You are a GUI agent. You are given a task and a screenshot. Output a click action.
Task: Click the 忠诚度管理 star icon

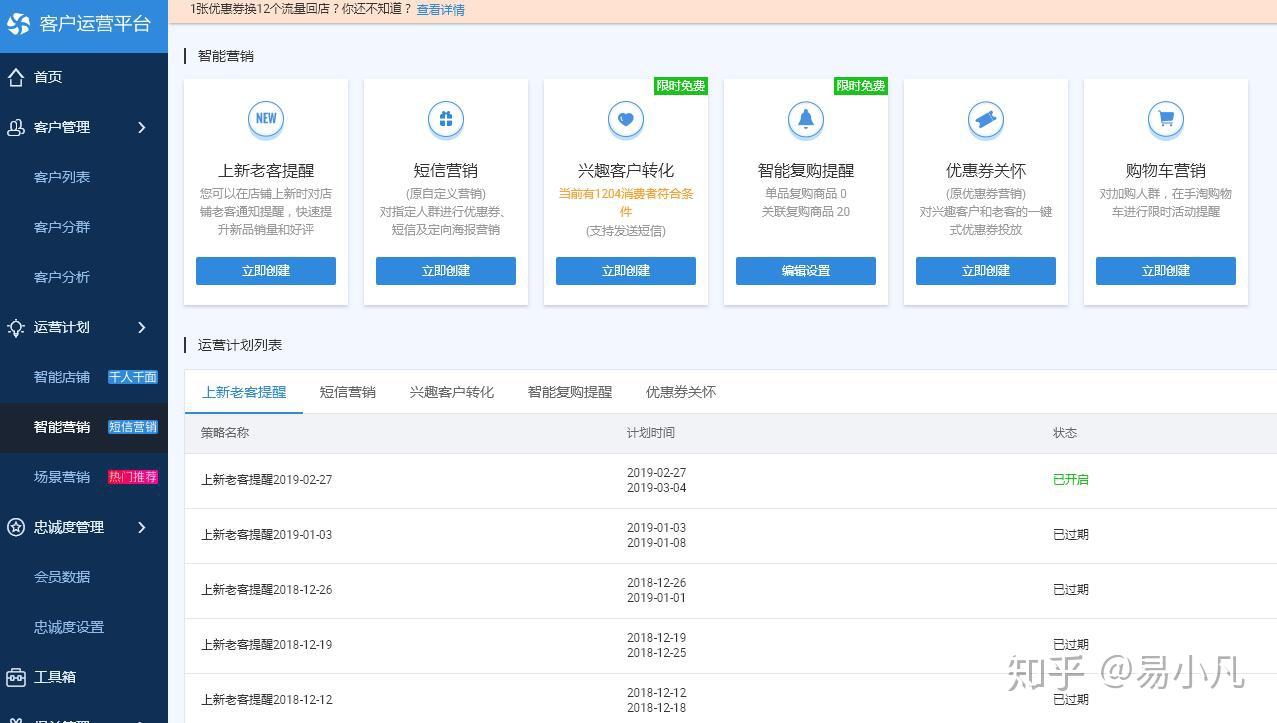point(16,527)
